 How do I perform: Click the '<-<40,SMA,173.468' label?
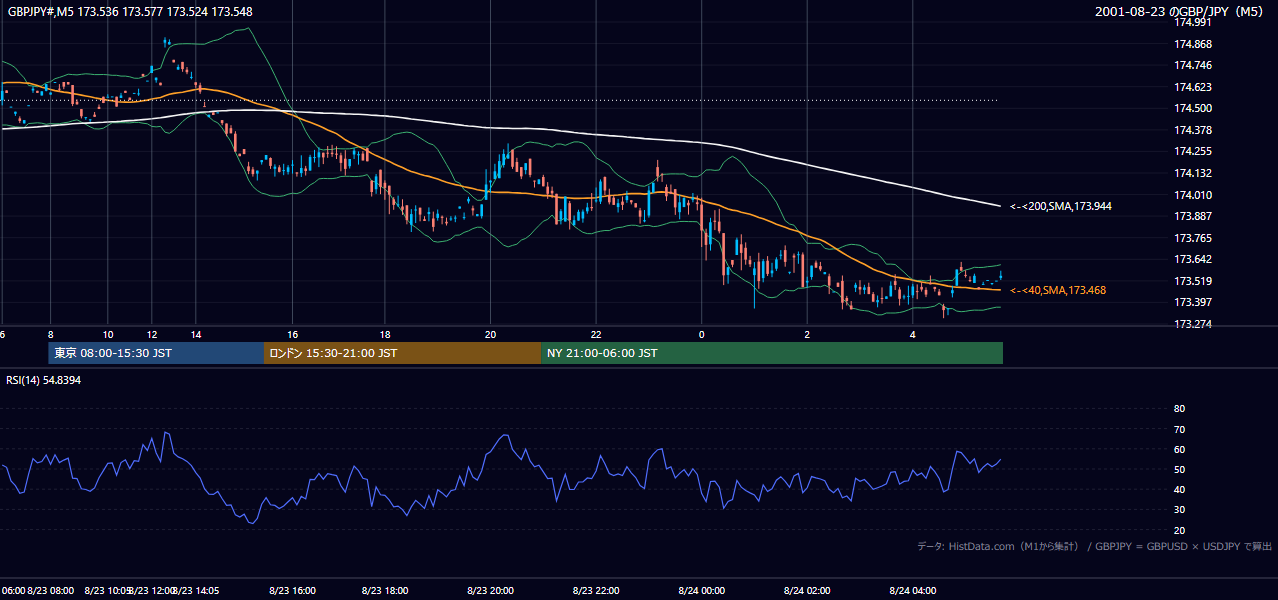[x=1058, y=290]
